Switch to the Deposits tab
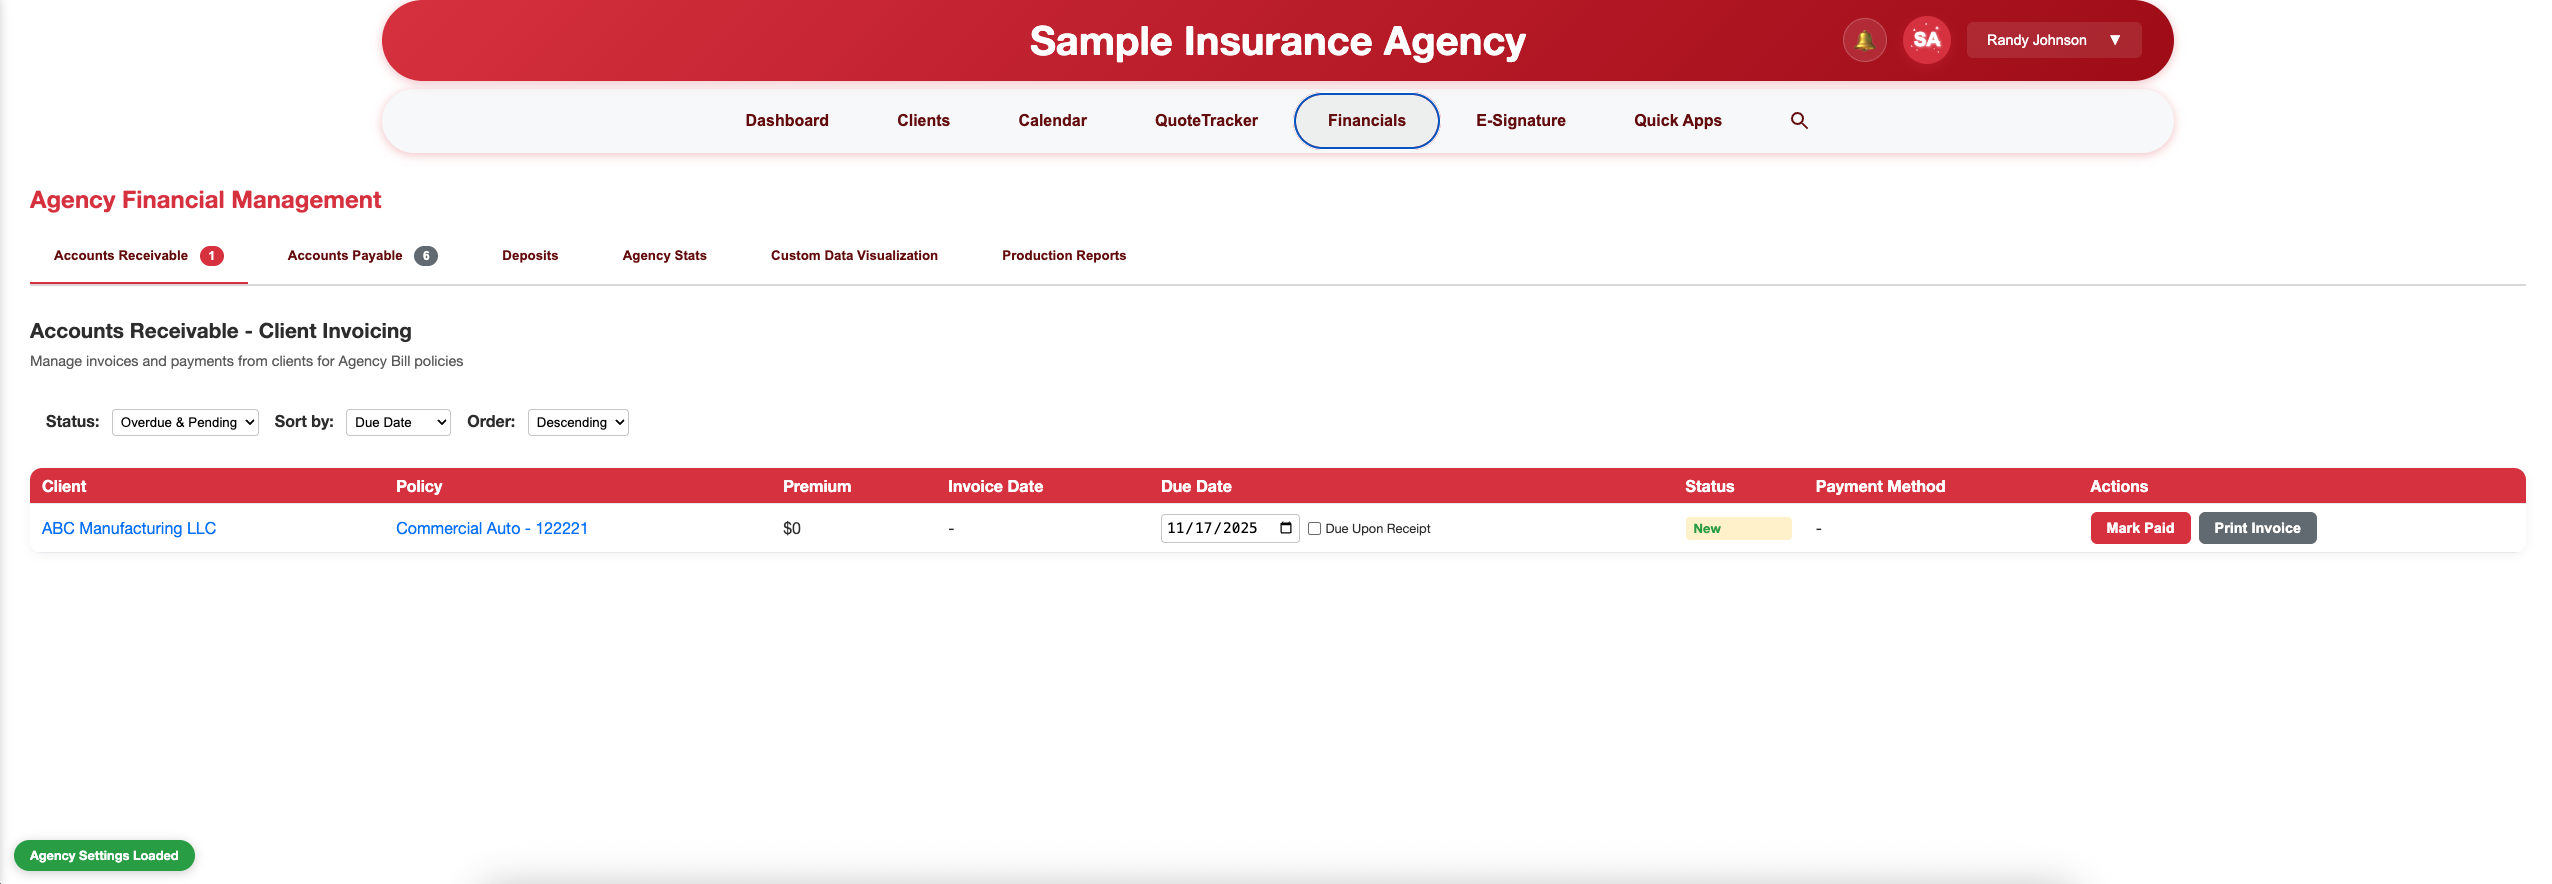 tap(530, 256)
